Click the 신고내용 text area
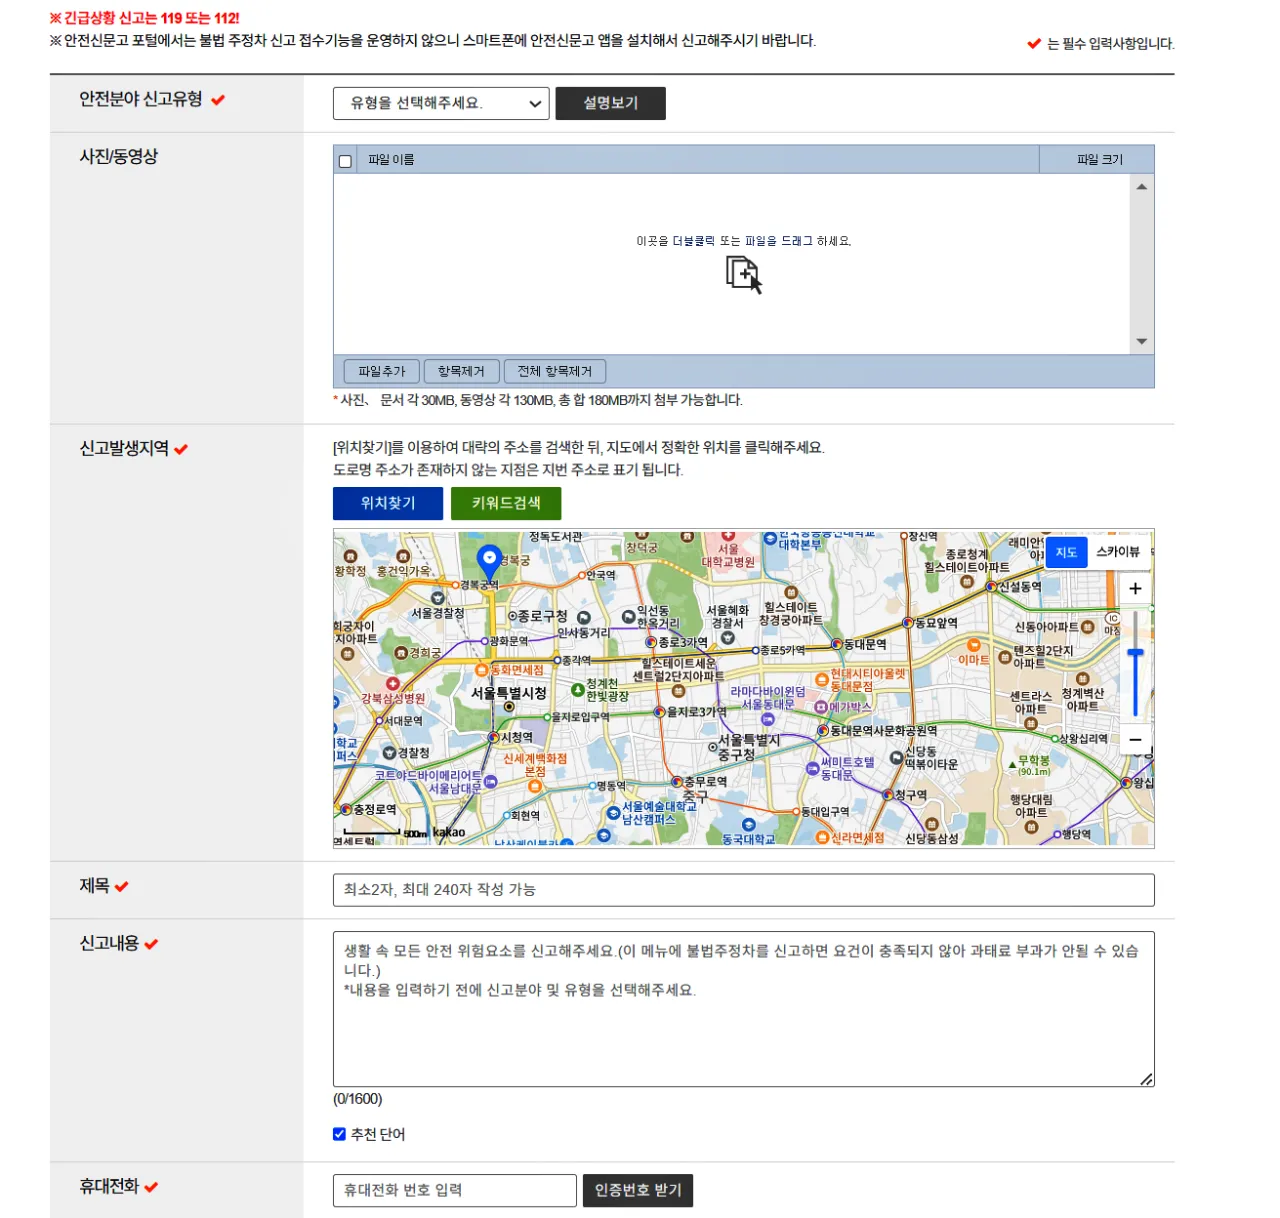Image resolution: width=1280 pixels, height=1218 pixels. click(744, 1009)
